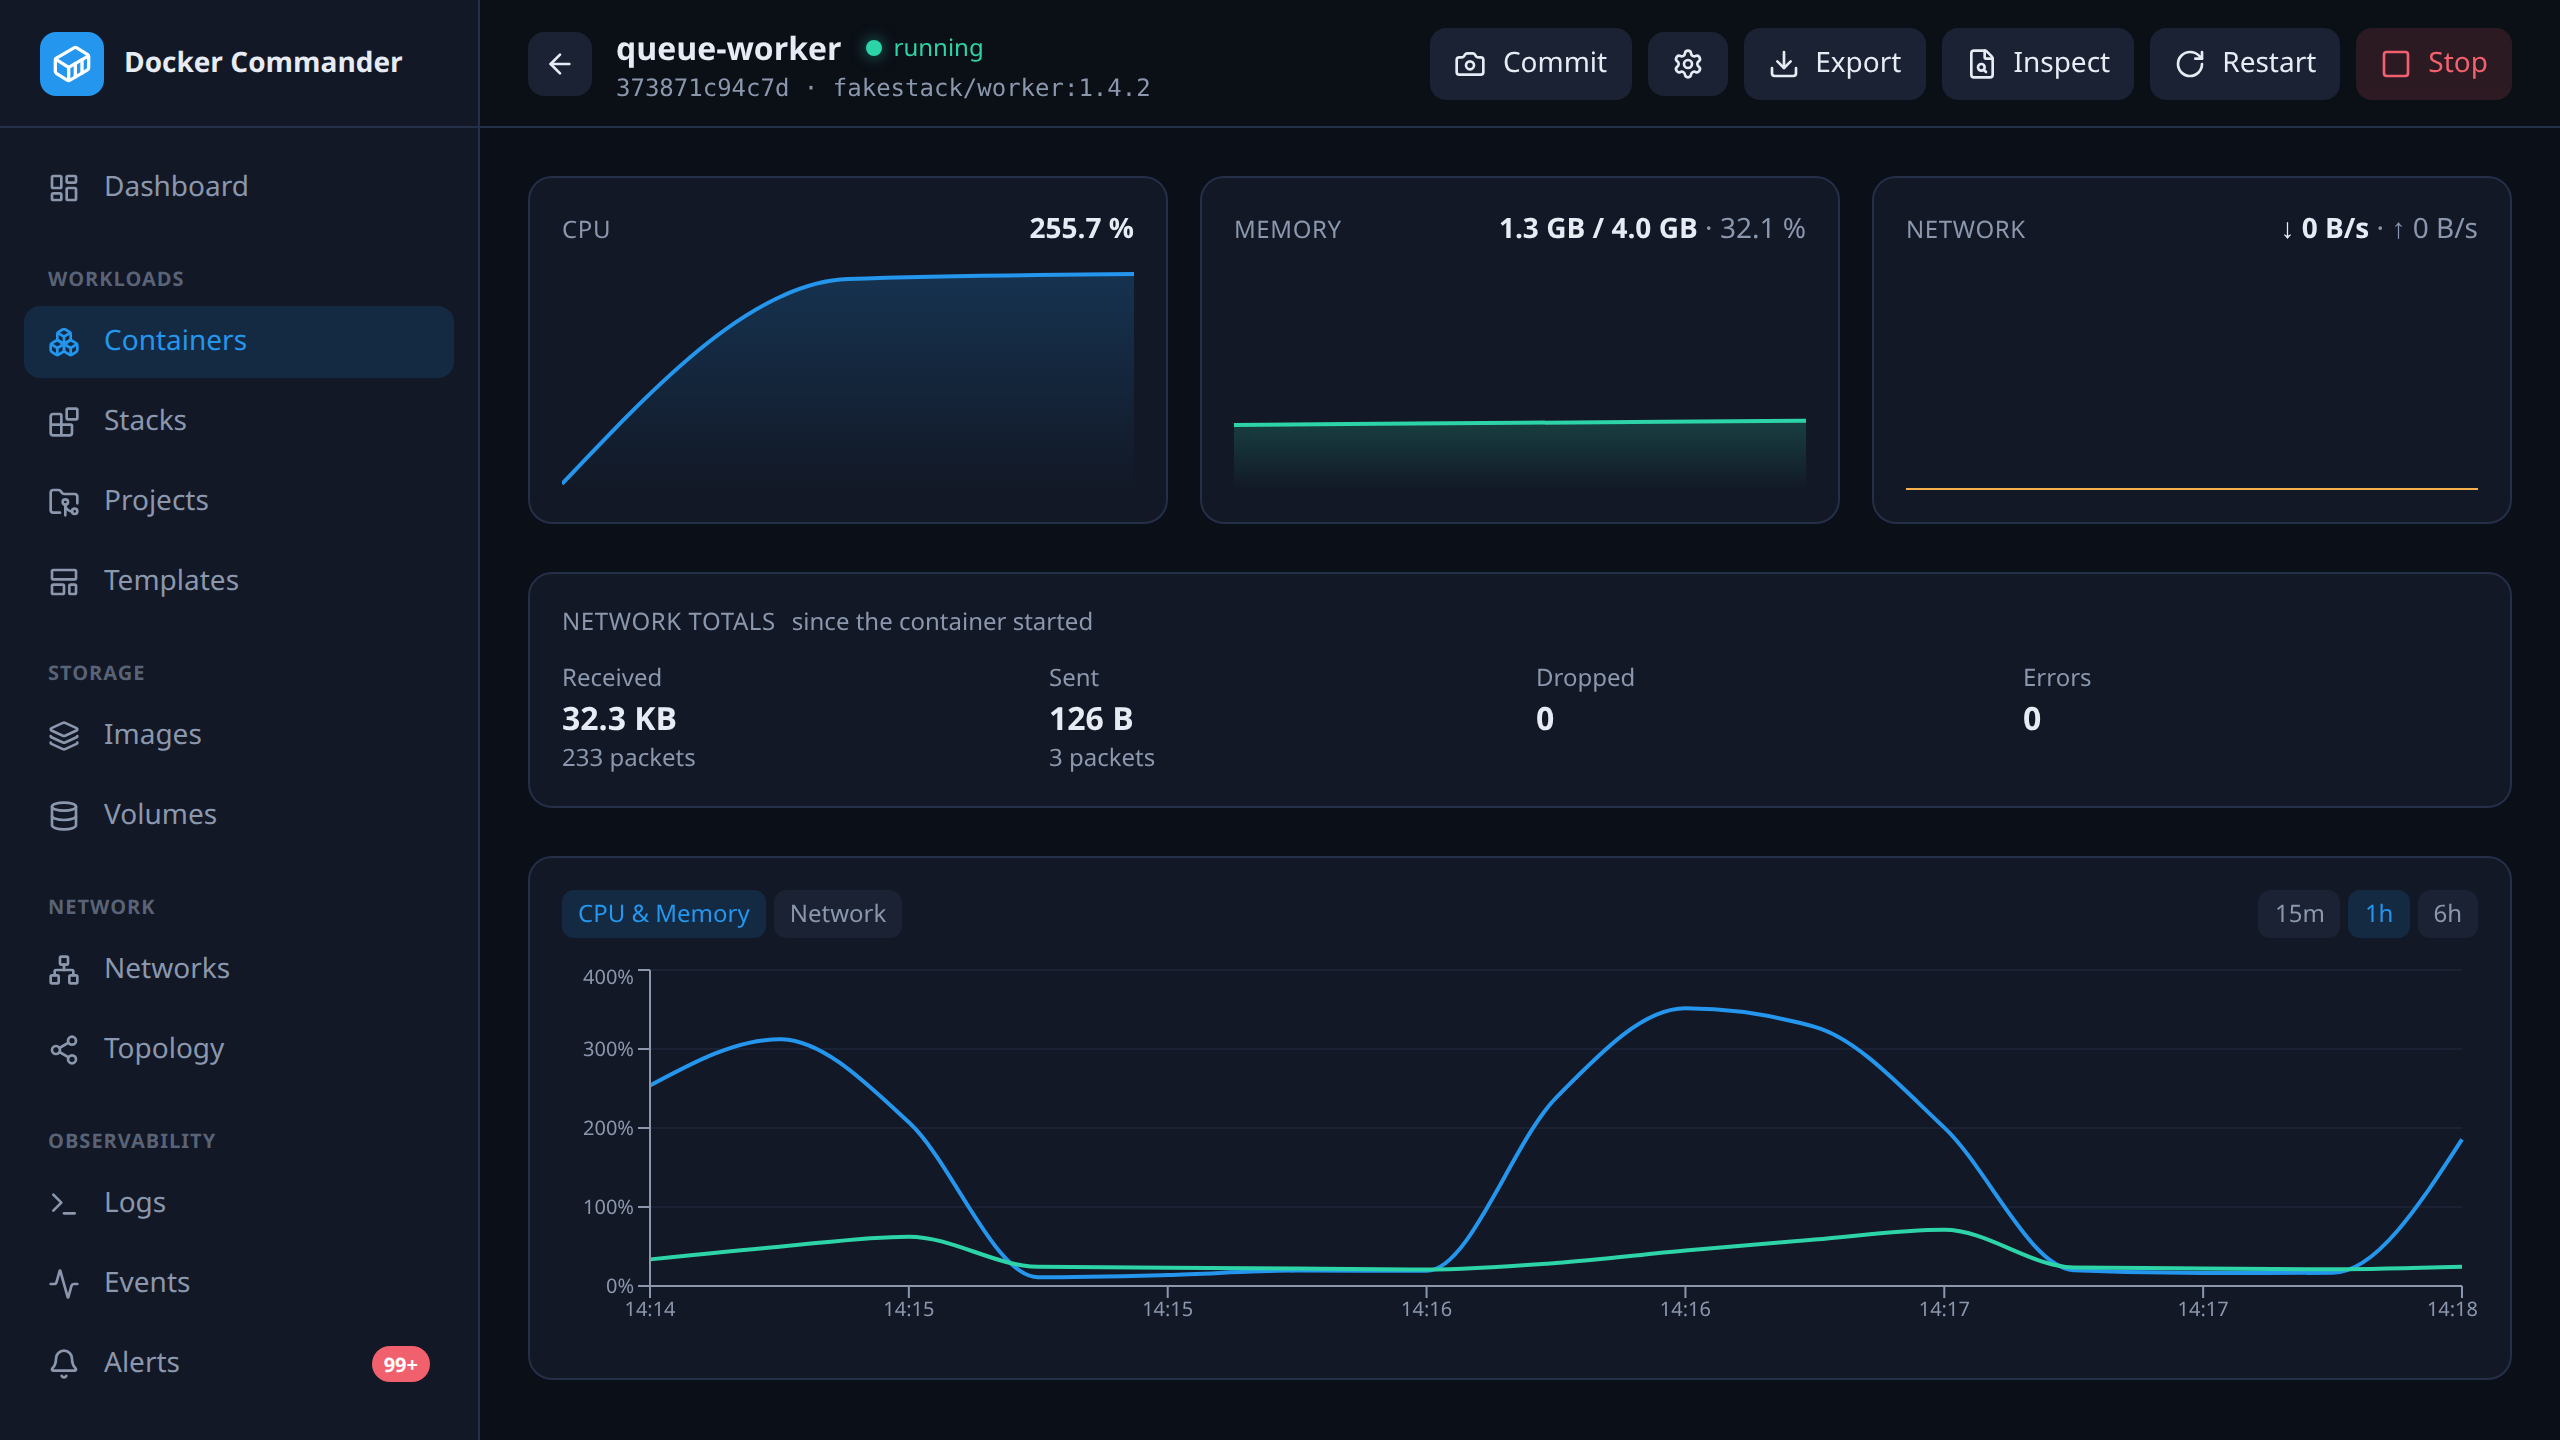2560x1440 pixels.
Task: Open the Dashboard page
Action: 239,188
